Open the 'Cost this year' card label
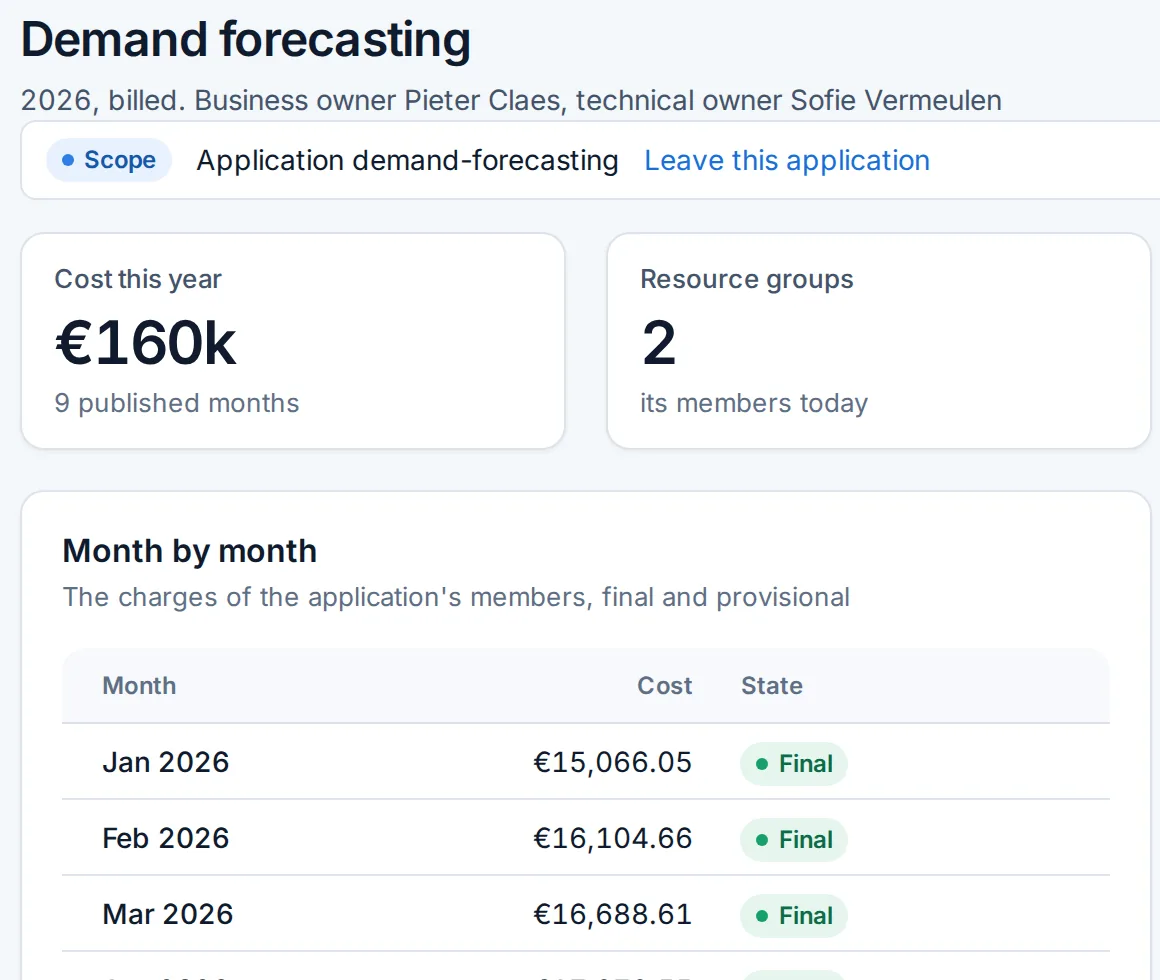 [138, 279]
